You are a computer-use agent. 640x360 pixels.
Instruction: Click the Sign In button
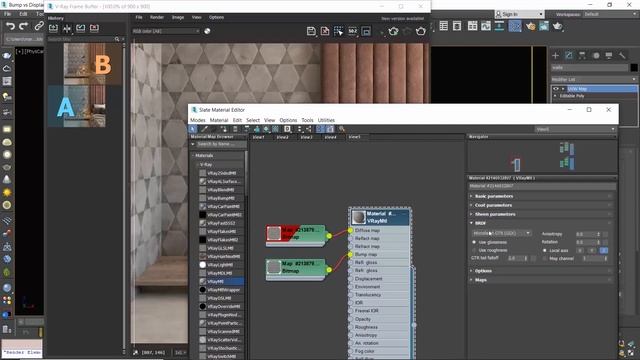pyautogui.click(x=520, y=14)
